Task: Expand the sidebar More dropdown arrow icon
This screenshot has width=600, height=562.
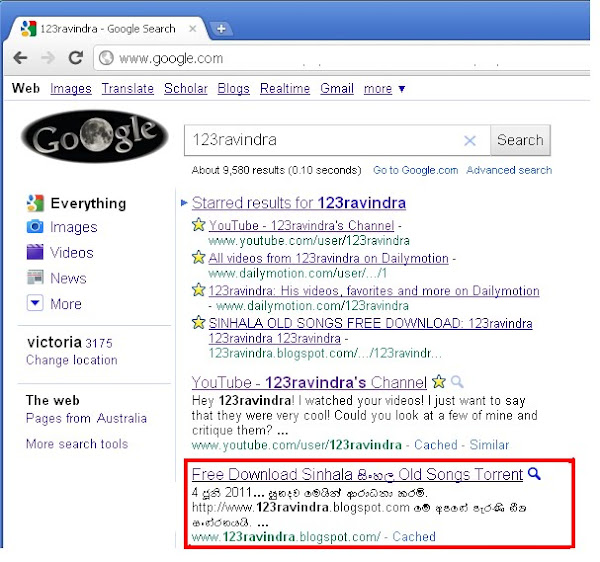Action: click(x=35, y=303)
